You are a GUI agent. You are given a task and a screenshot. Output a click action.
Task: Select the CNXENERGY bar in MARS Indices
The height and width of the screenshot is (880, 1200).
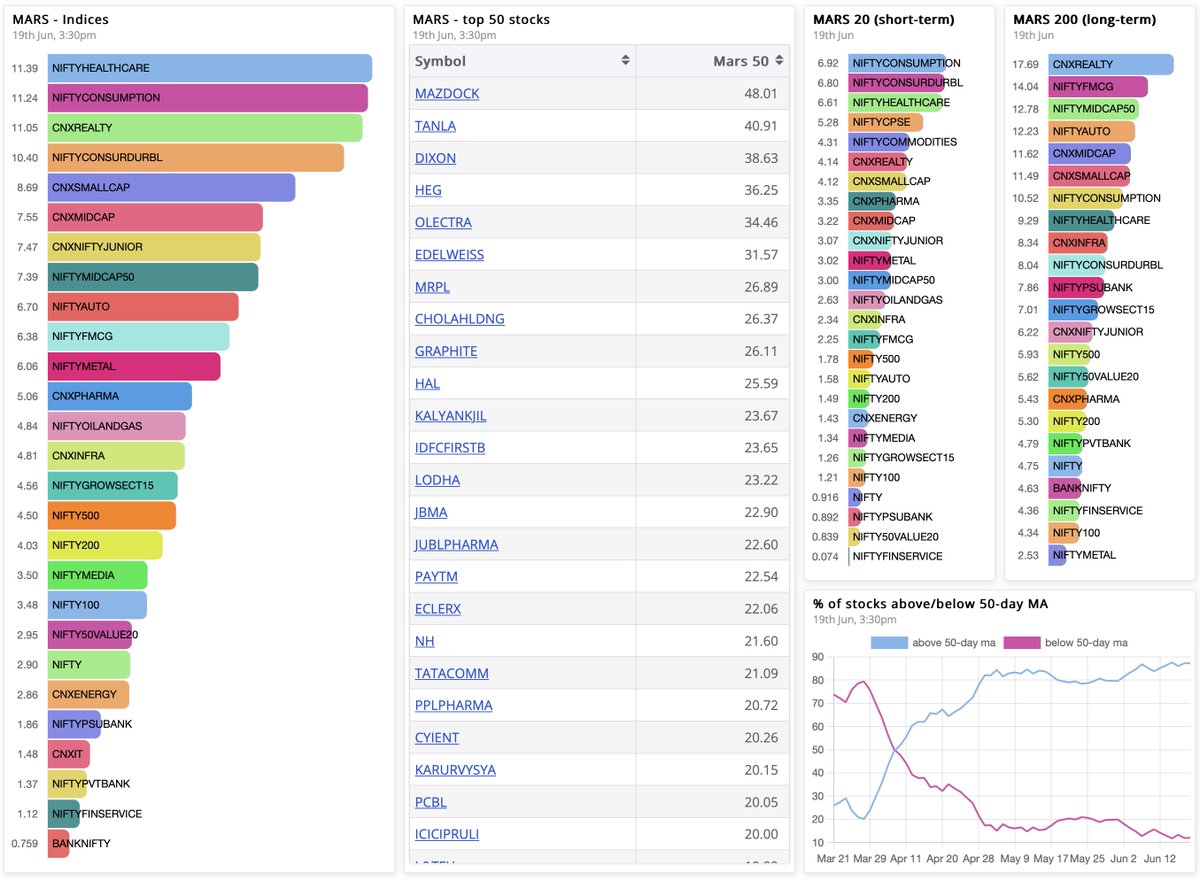(89, 694)
